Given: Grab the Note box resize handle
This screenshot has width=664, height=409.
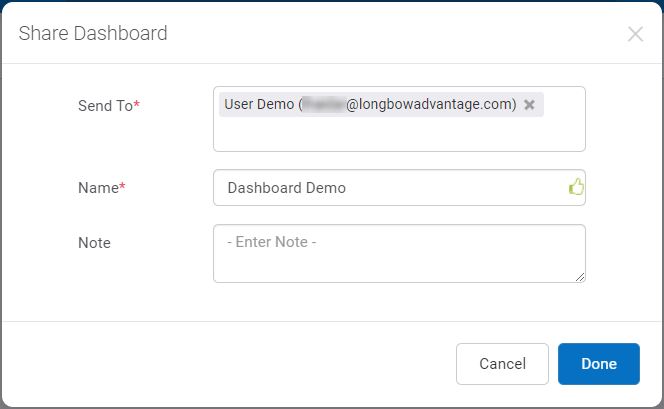Looking at the screenshot, I should click(580, 277).
